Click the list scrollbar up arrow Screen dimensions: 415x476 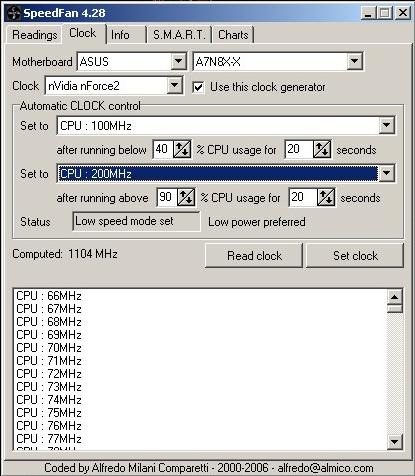pos(394,297)
